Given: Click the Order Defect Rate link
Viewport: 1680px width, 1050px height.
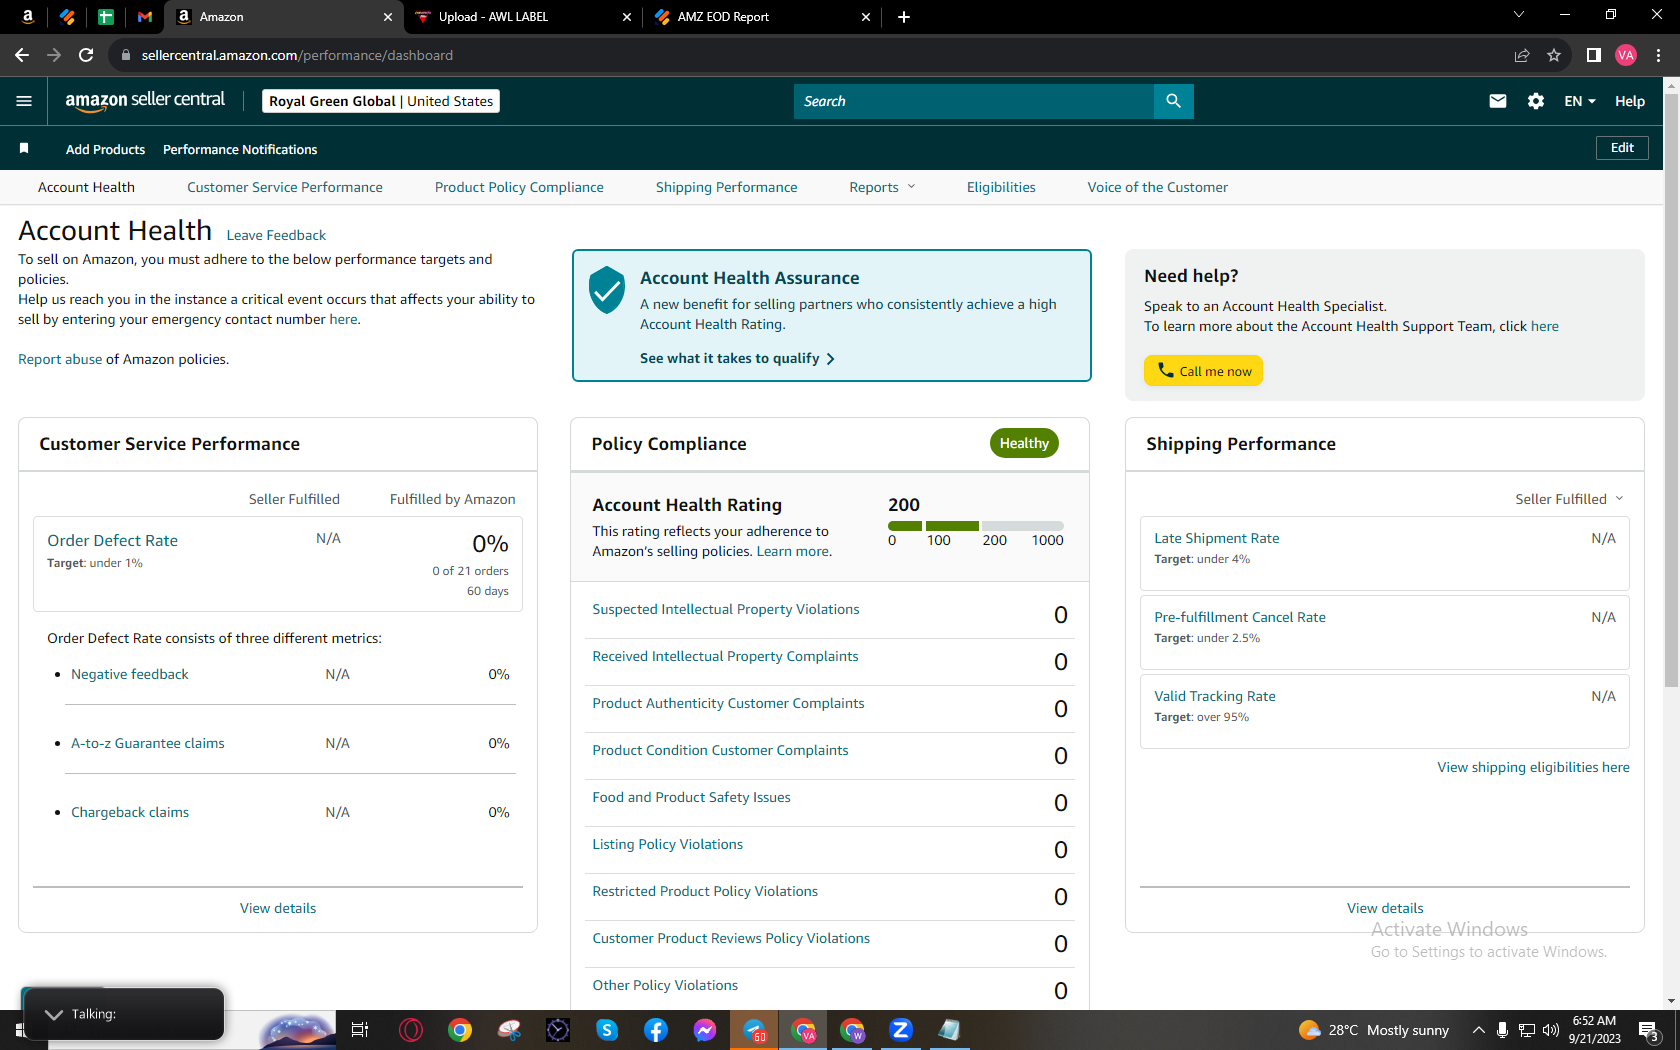Looking at the screenshot, I should pyautogui.click(x=113, y=540).
